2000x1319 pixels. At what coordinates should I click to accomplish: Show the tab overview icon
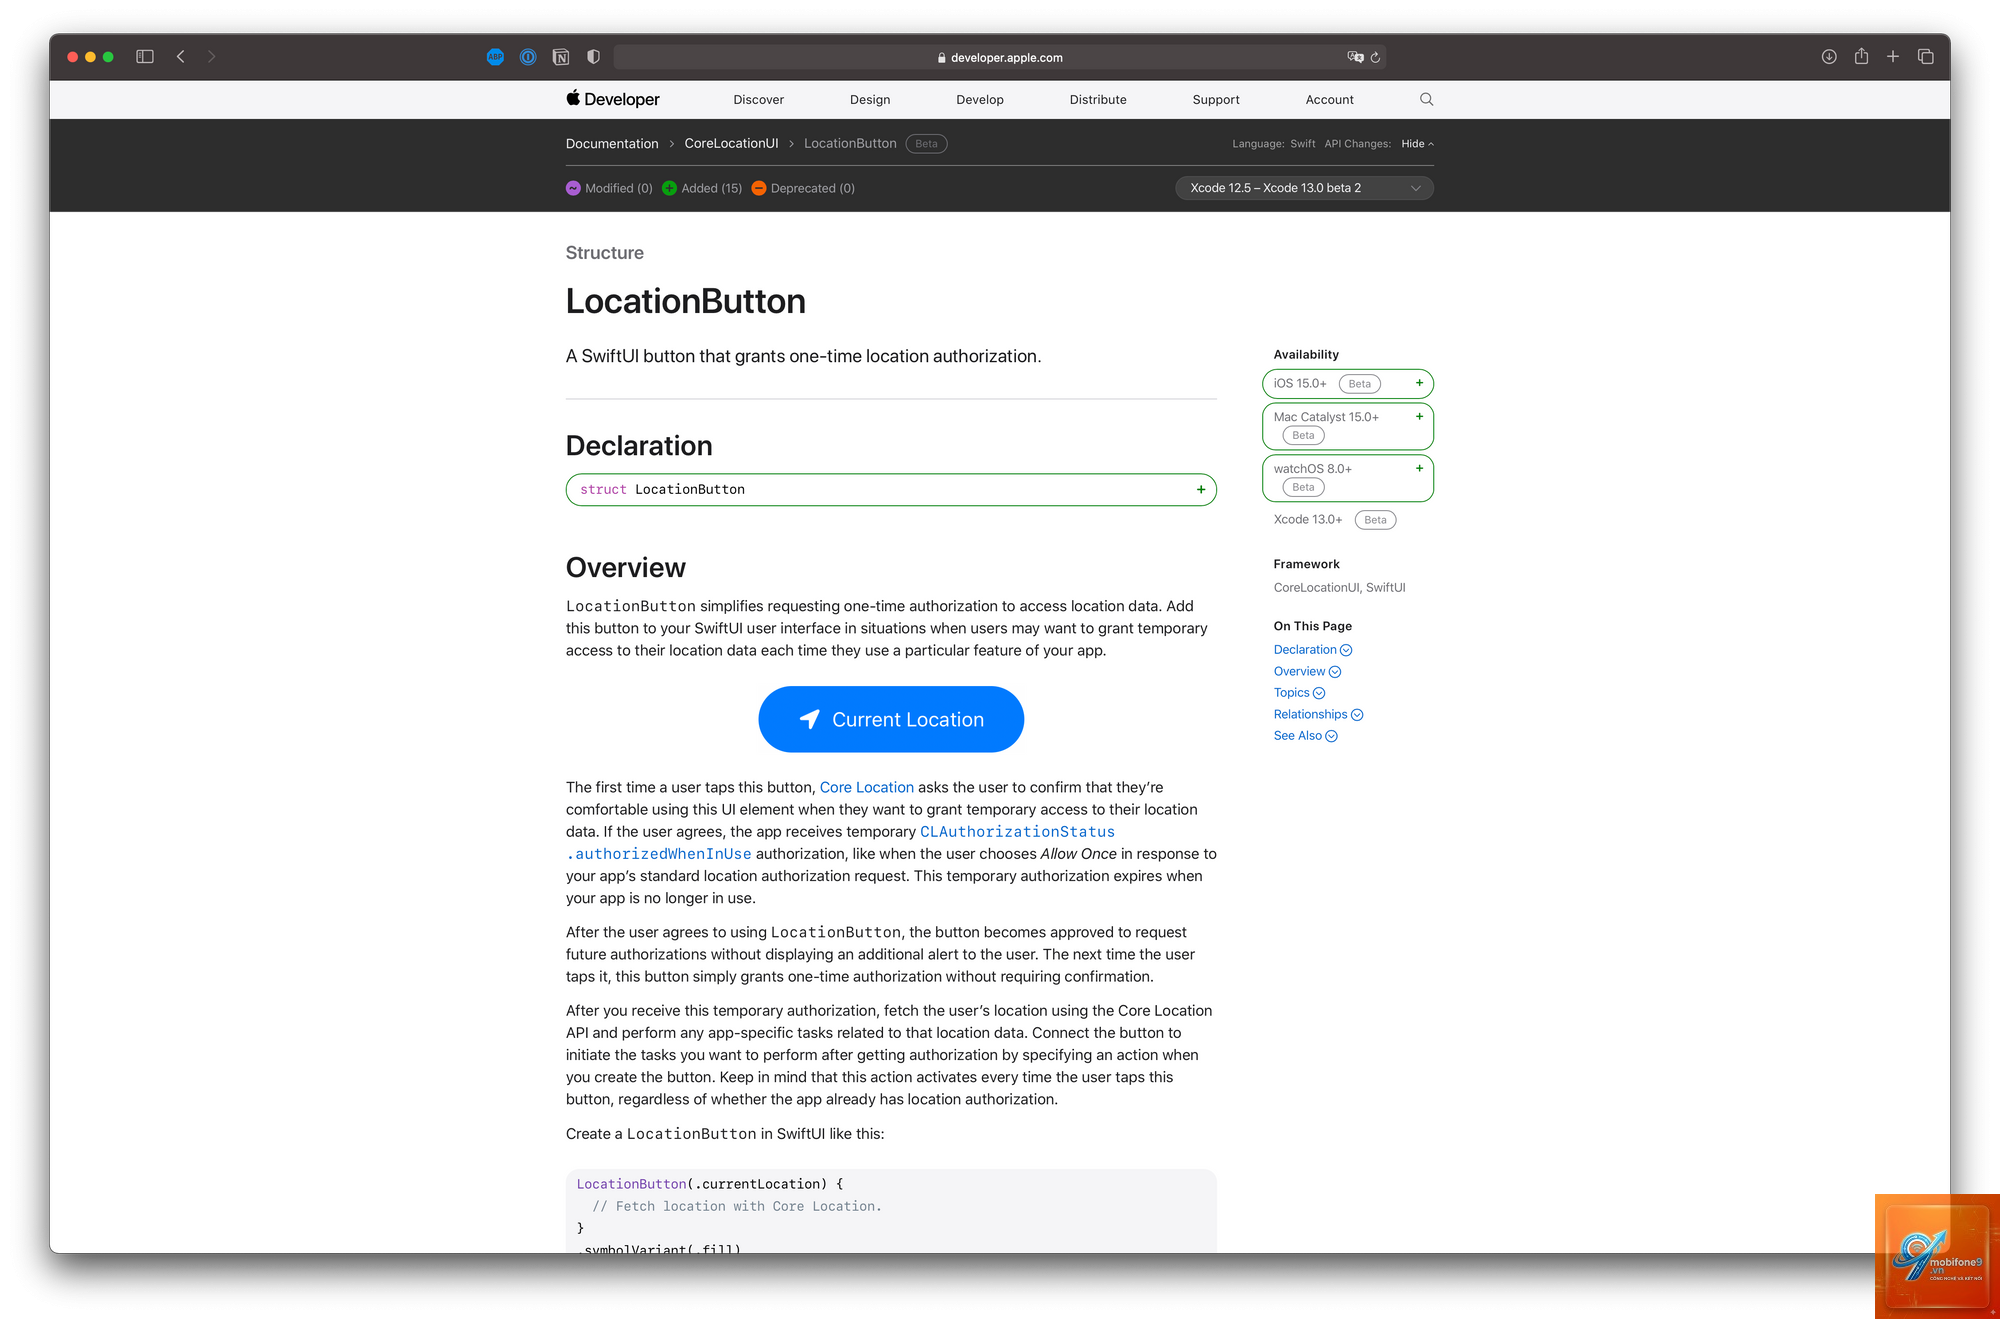pyautogui.click(x=1925, y=57)
